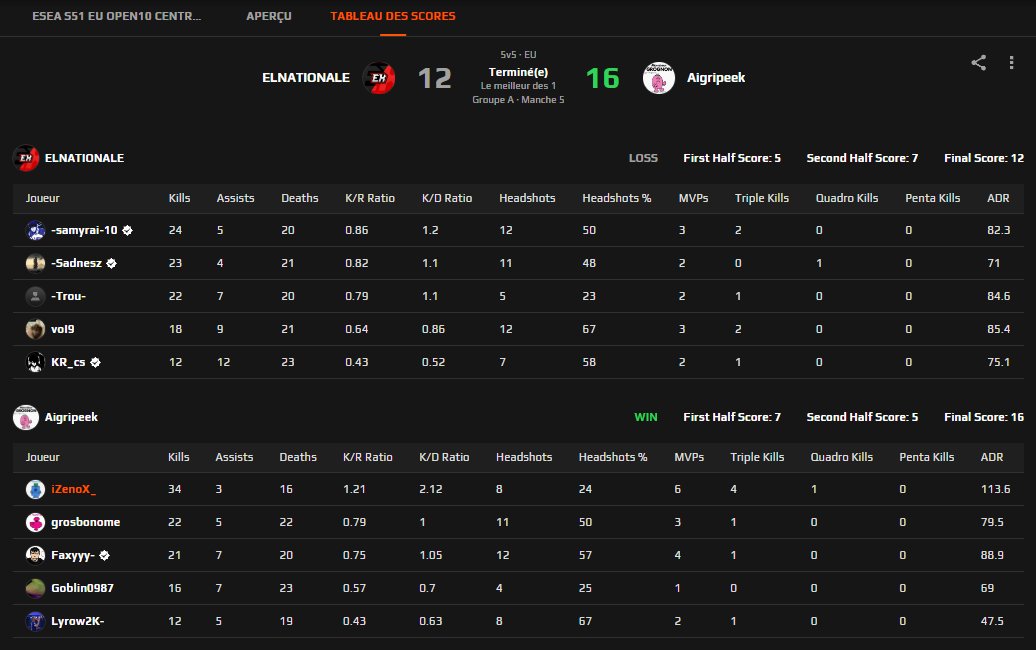
Task: Click the vol9 player name
Action: 63,329
